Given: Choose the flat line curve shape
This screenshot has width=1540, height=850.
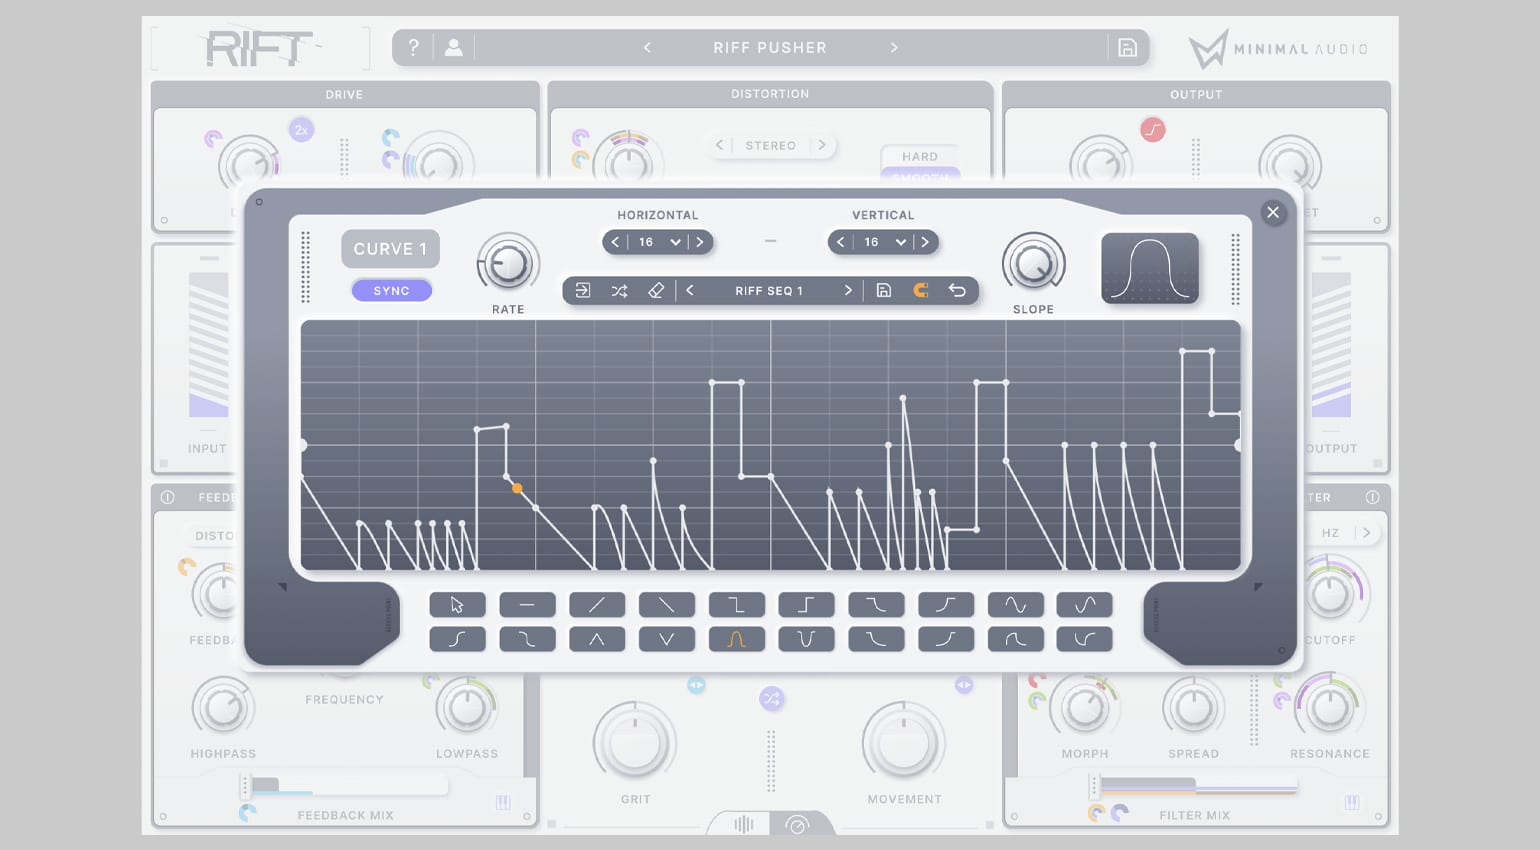Looking at the screenshot, I should (x=527, y=605).
